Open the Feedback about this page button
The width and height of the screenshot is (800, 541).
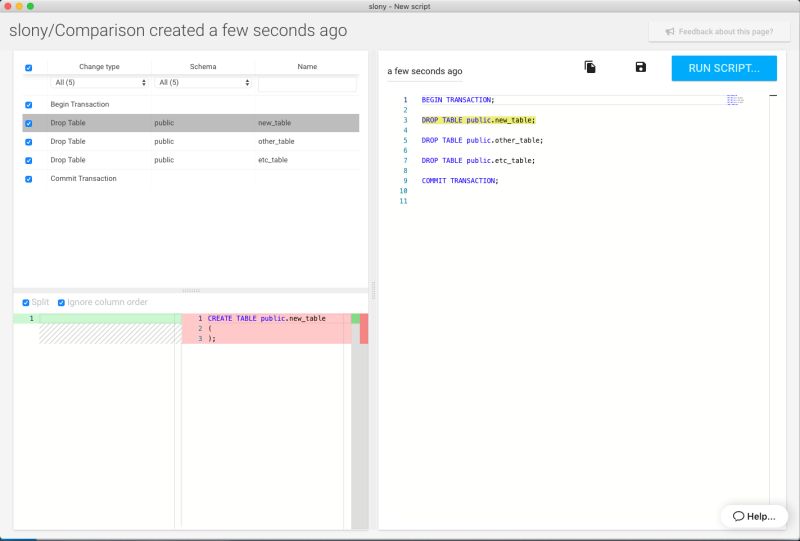pyautogui.click(x=719, y=32)
